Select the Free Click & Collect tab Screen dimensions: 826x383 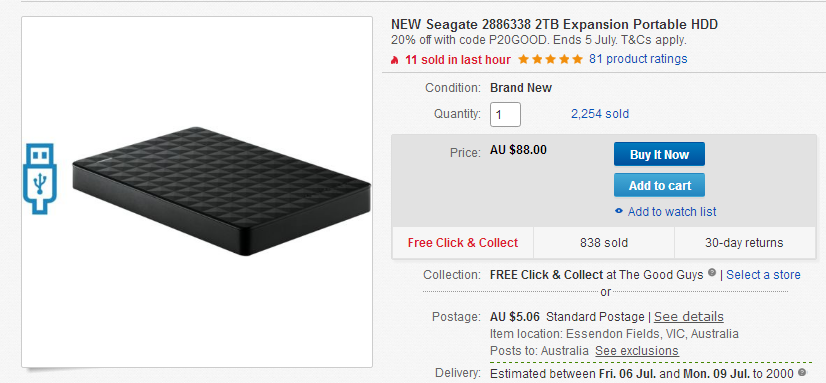click(x=463, y=243)
